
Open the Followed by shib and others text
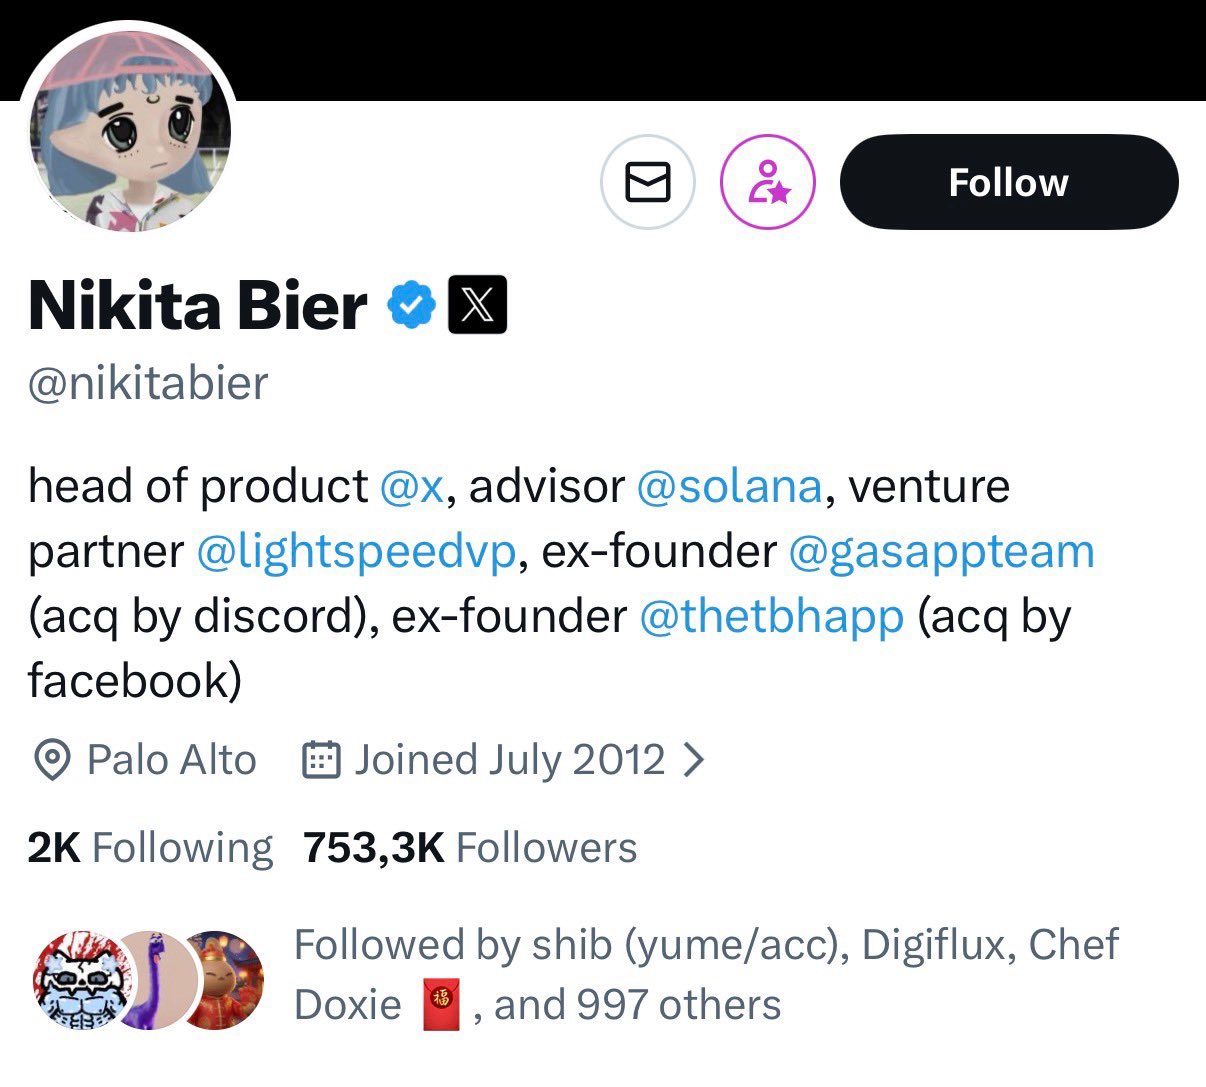[705, 974]
